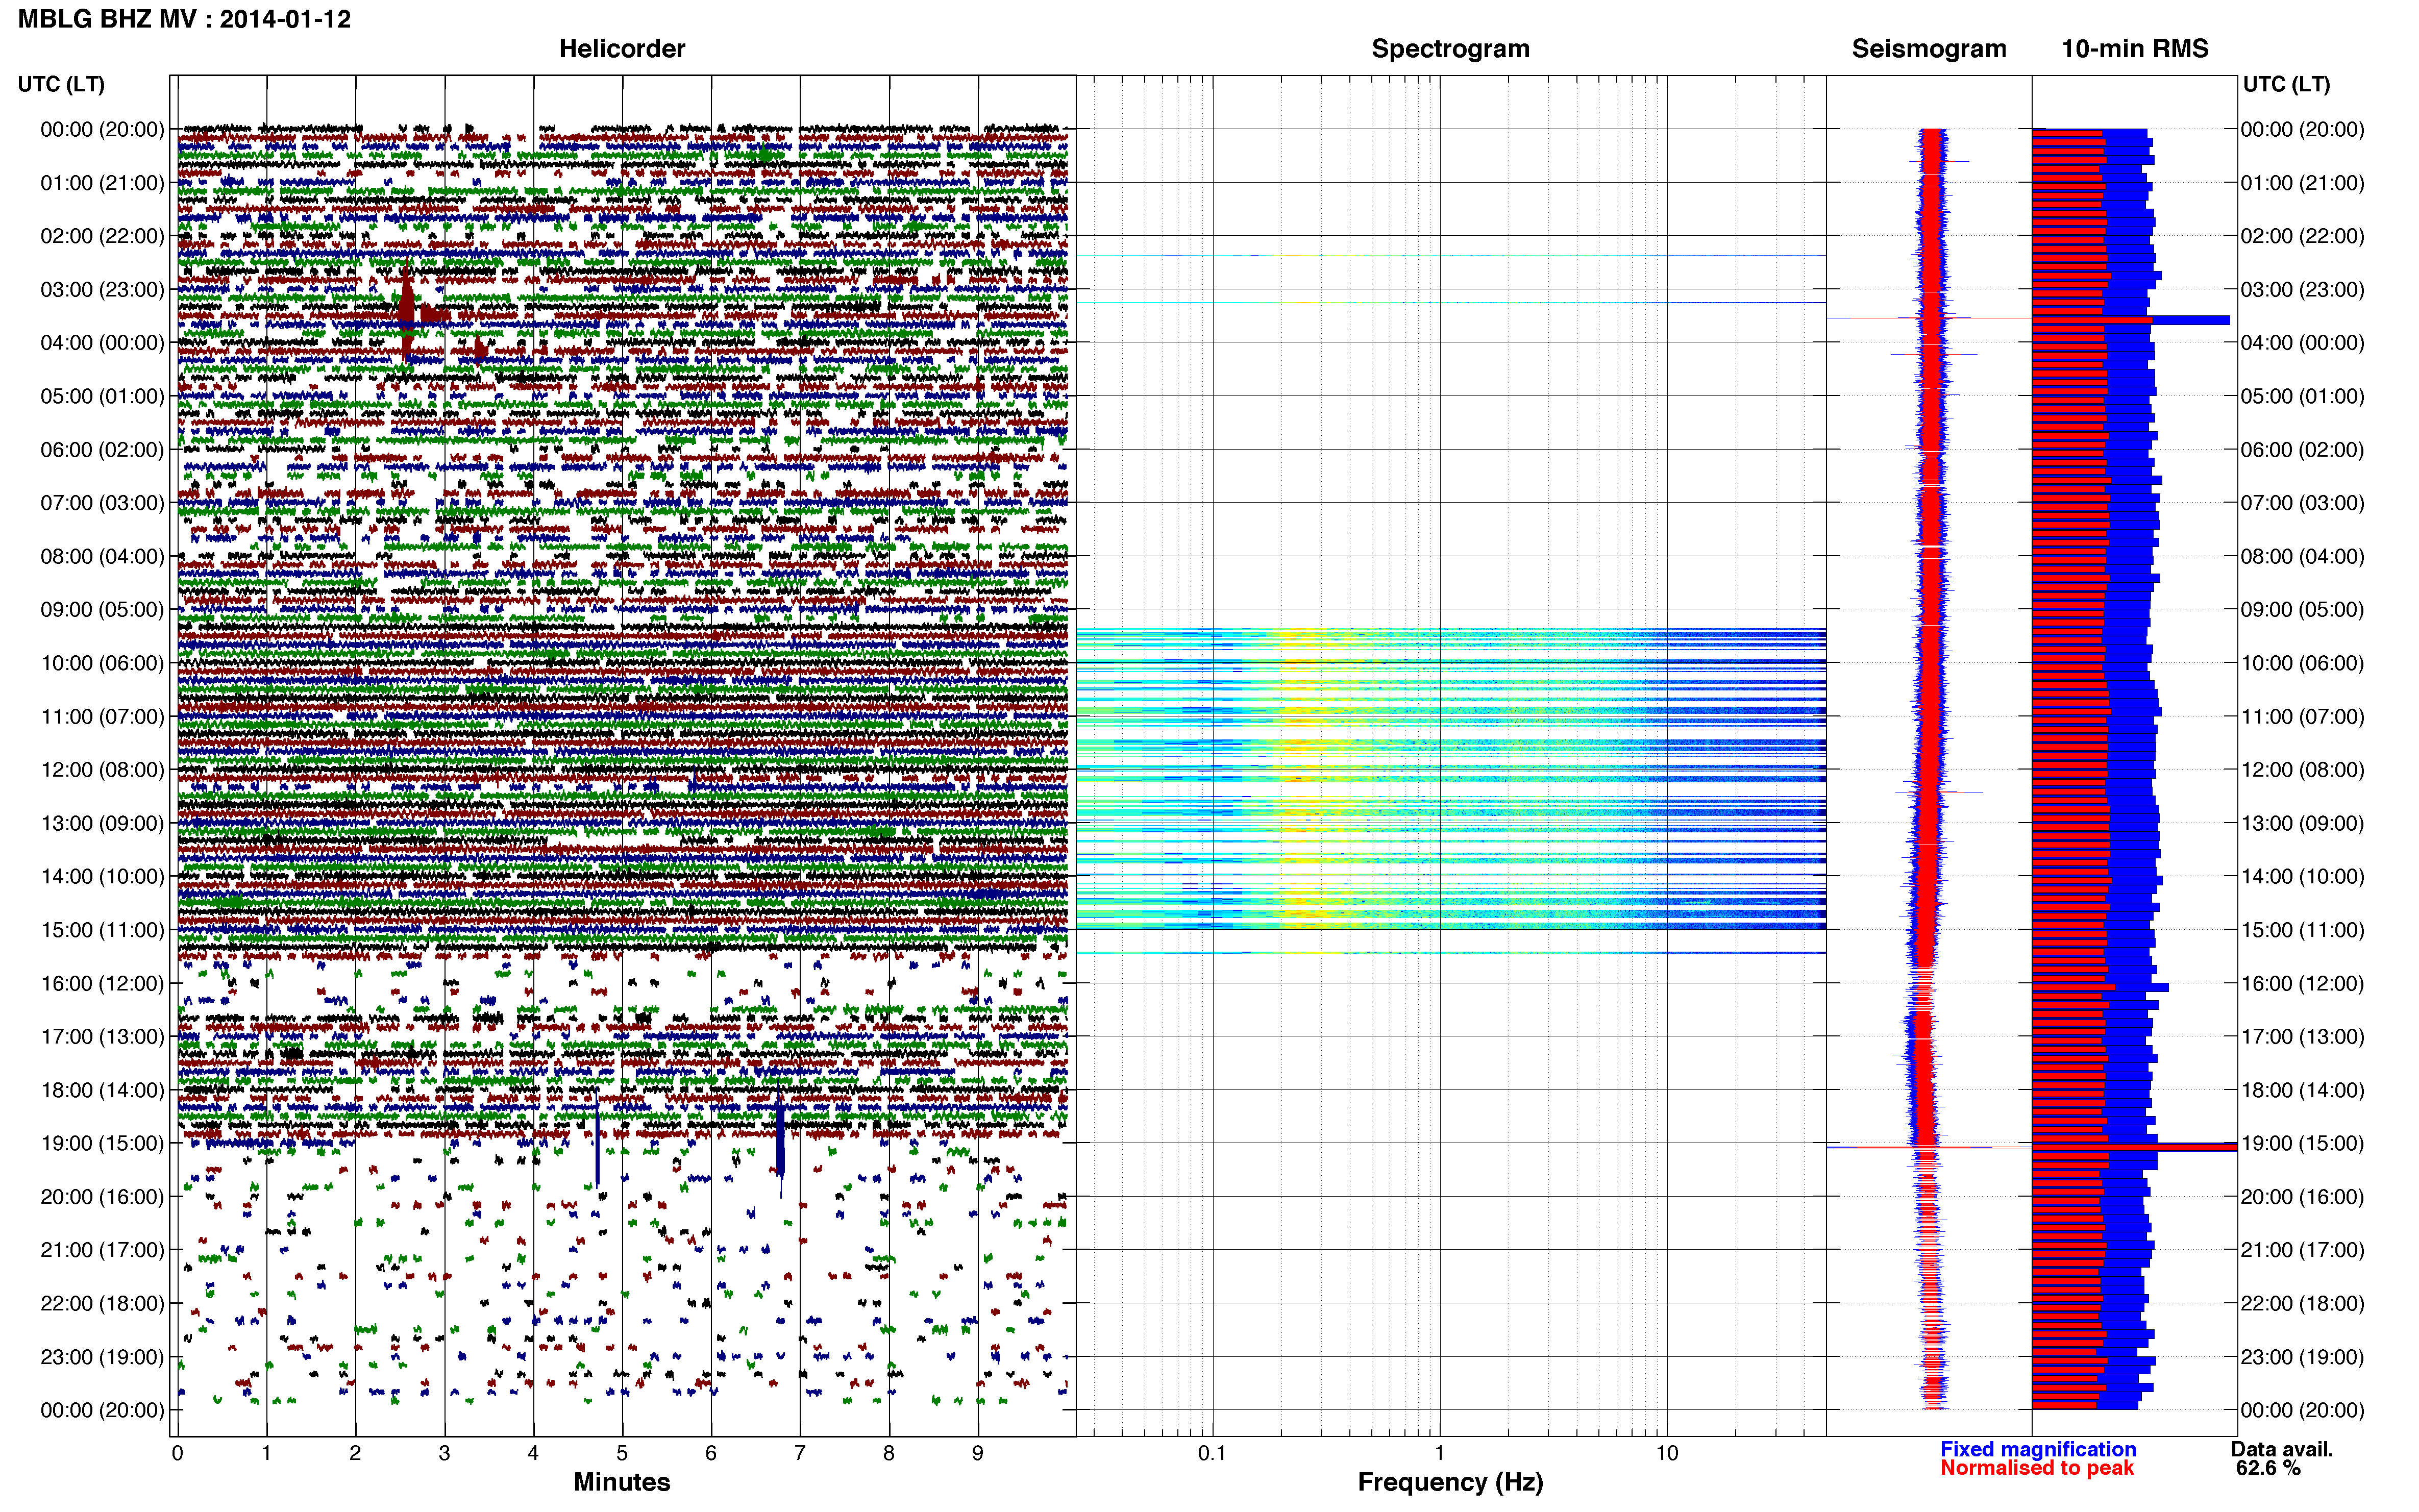The width and height of the screenshot is (2419, 1512).
Task: Click the right '07:00 (03:00)' time label
Action: click(2302, 502)
